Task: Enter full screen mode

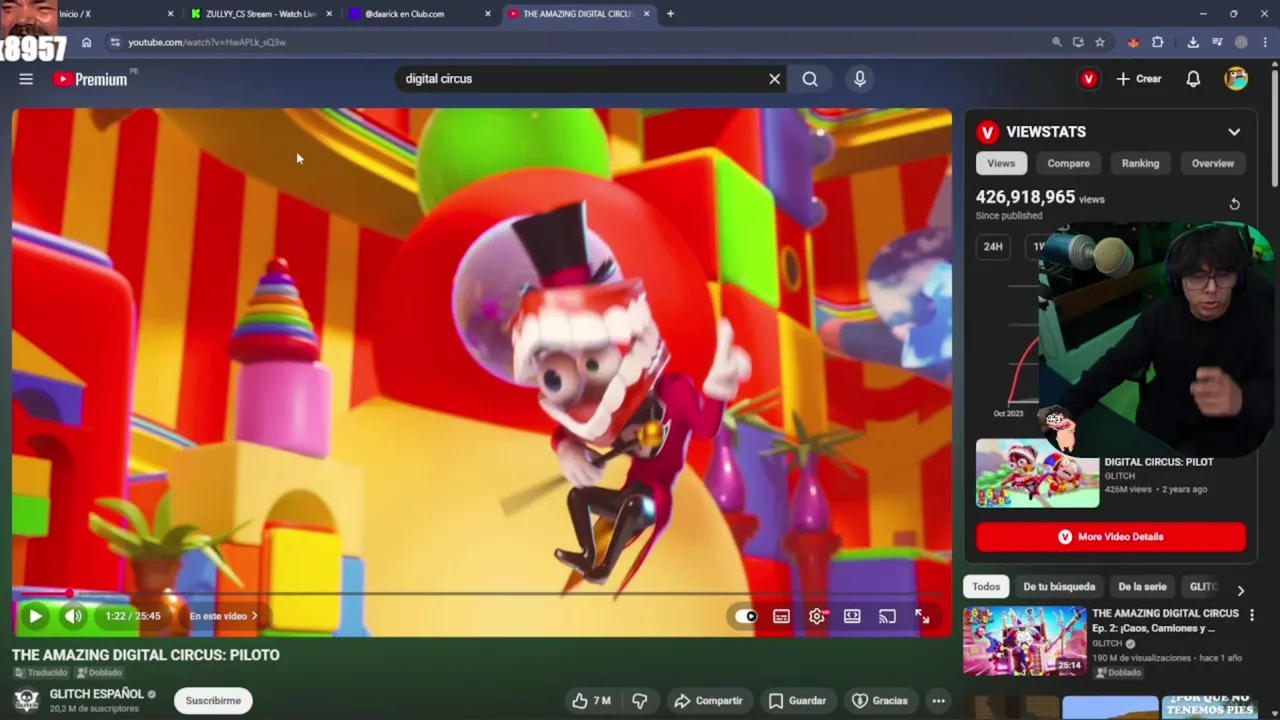Action: click(x=922, y=616)
